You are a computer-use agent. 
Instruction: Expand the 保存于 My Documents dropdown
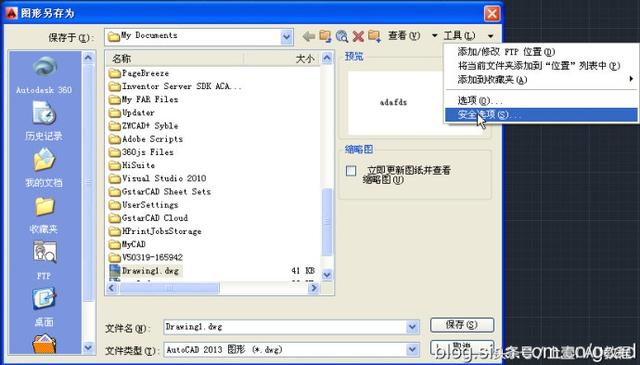287,37
